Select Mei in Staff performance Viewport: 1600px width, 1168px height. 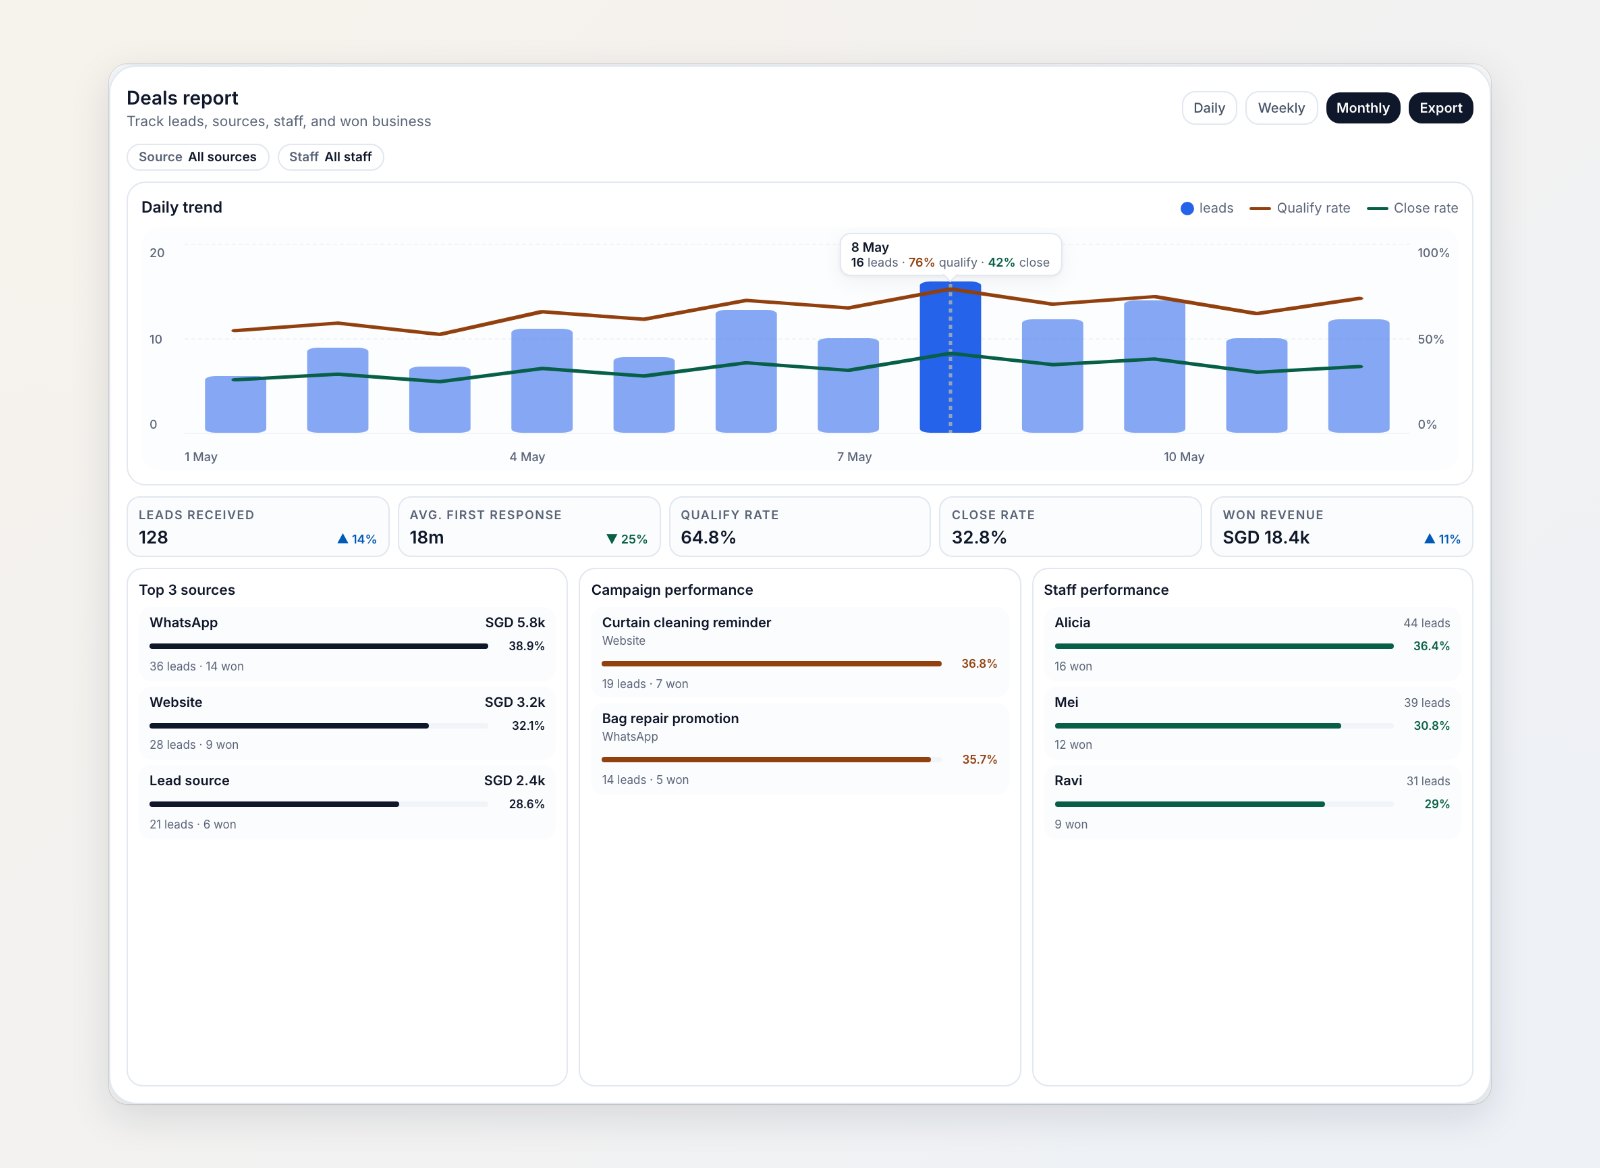tap(1252, 723)
